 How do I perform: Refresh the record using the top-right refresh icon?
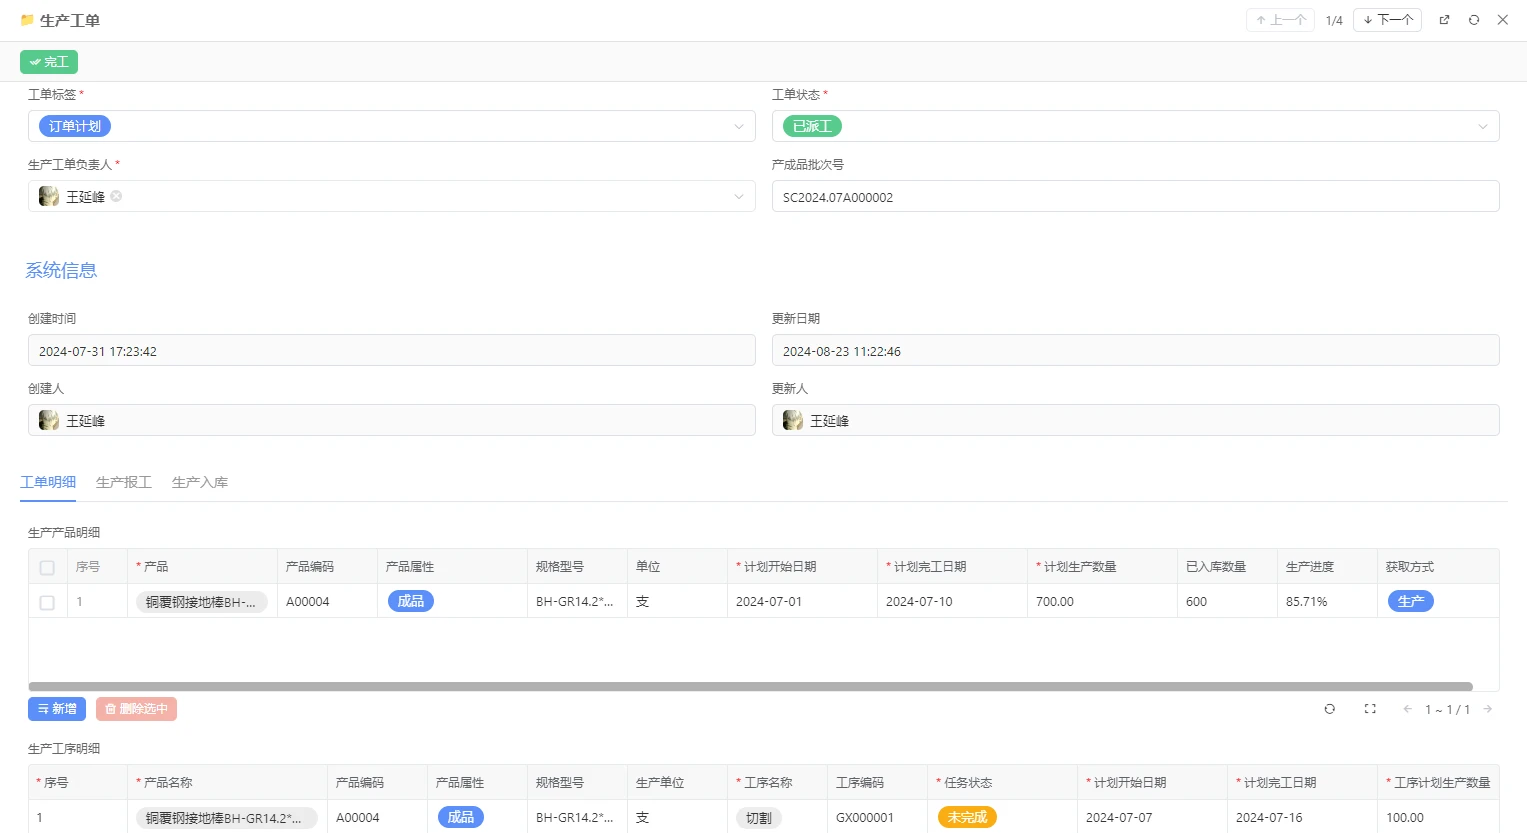pos(1474,19)
